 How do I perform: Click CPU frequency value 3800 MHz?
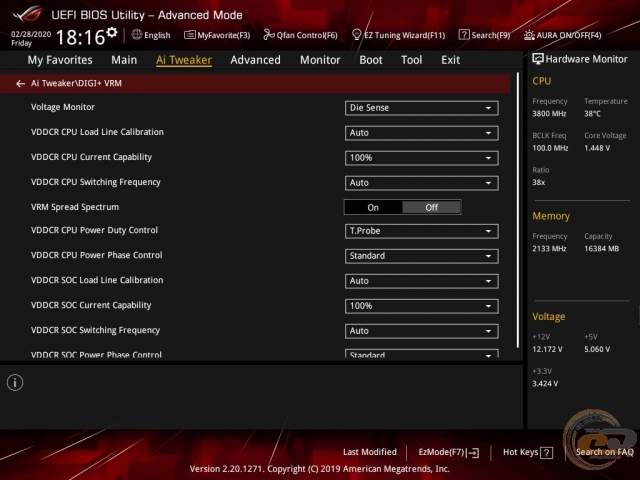tap(549, 114)
